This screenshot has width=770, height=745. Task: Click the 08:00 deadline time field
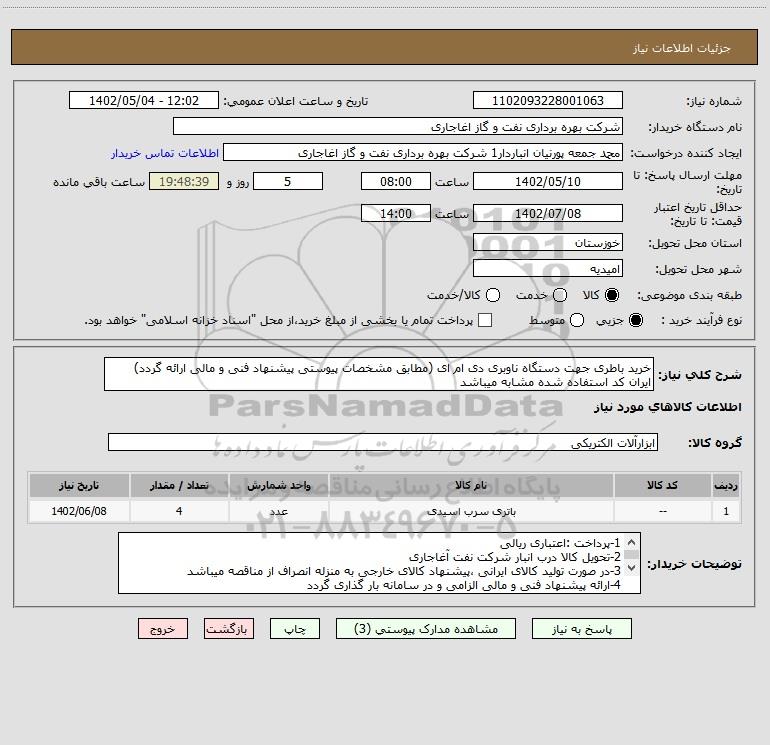tap(396, 181)
